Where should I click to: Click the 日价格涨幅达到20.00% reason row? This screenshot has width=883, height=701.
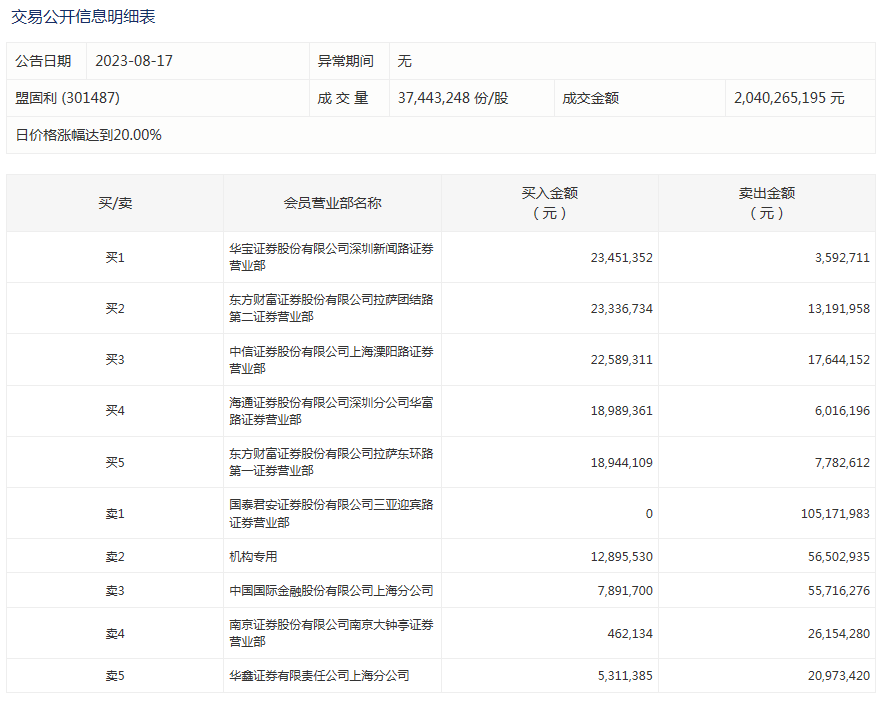(x=88, y=135)
